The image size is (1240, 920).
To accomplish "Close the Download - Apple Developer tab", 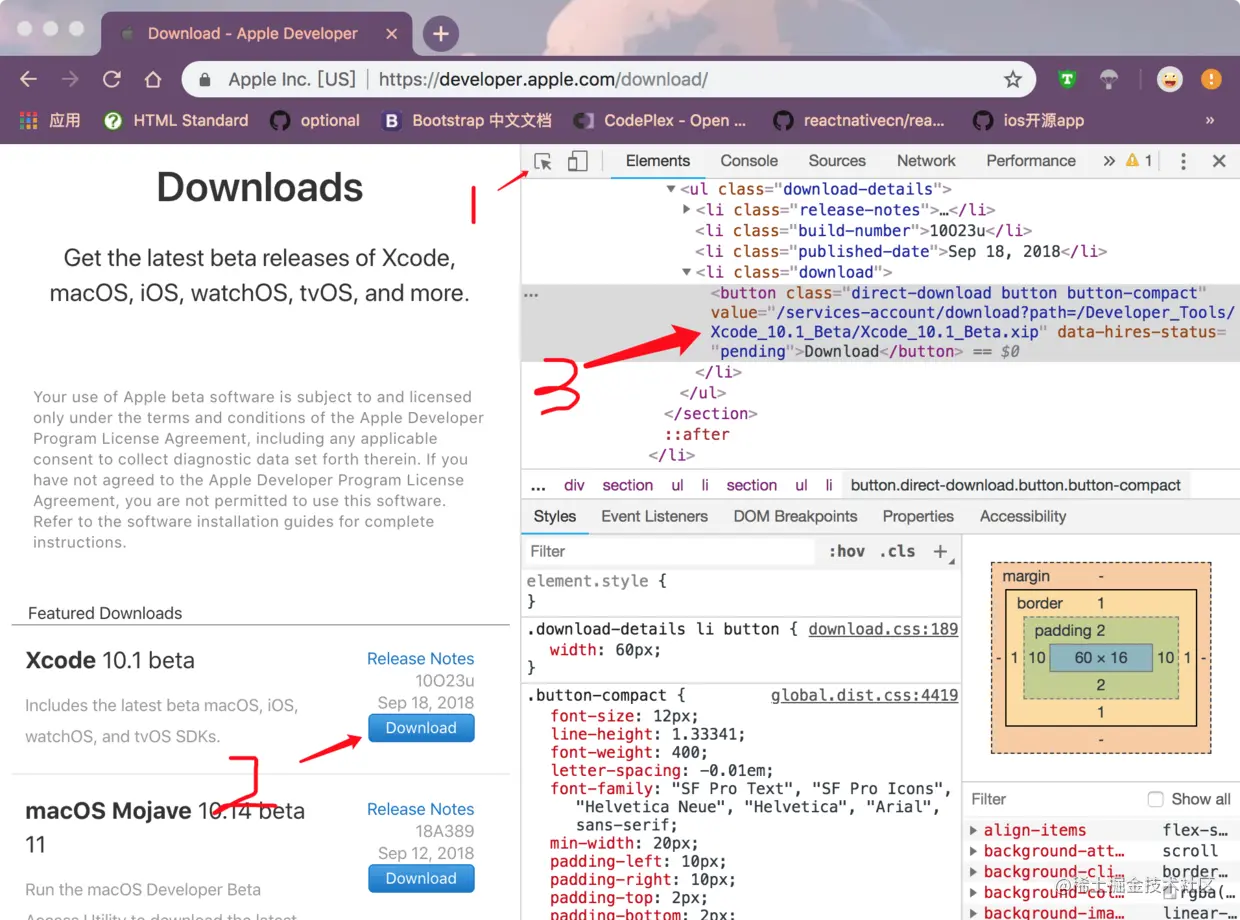I will point(392,34).
